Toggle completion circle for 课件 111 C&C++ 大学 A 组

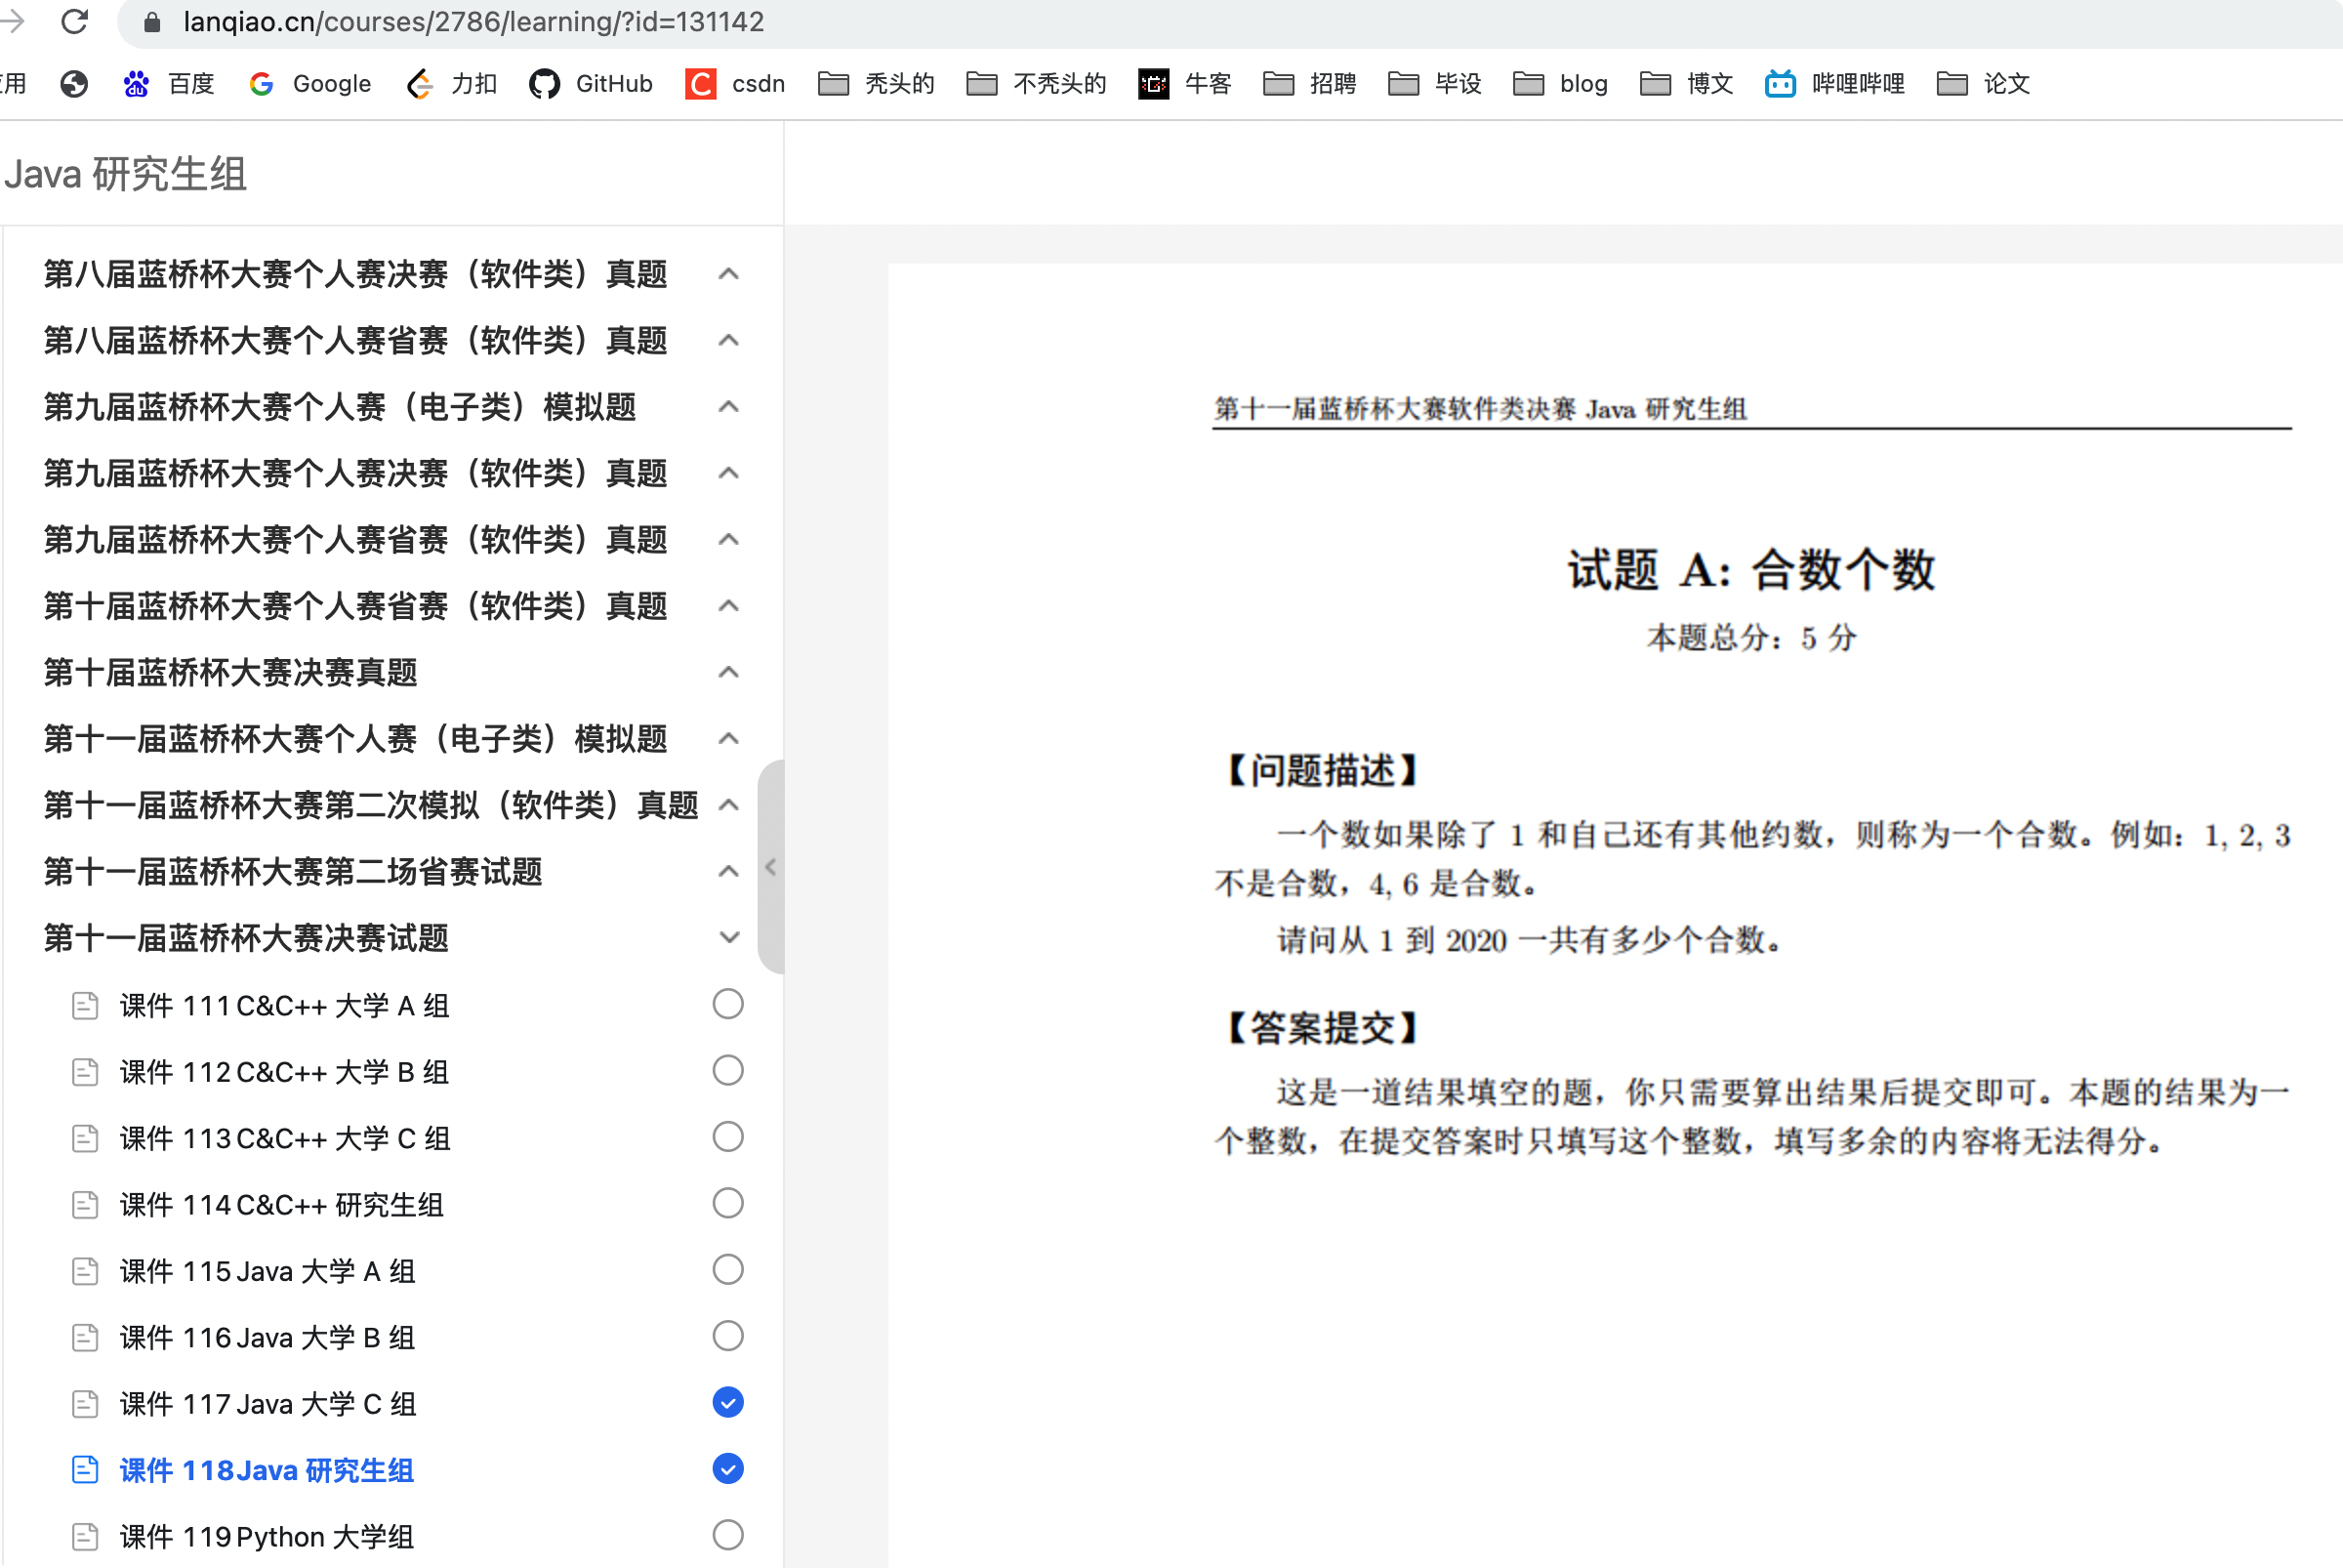pos(727,1004)
